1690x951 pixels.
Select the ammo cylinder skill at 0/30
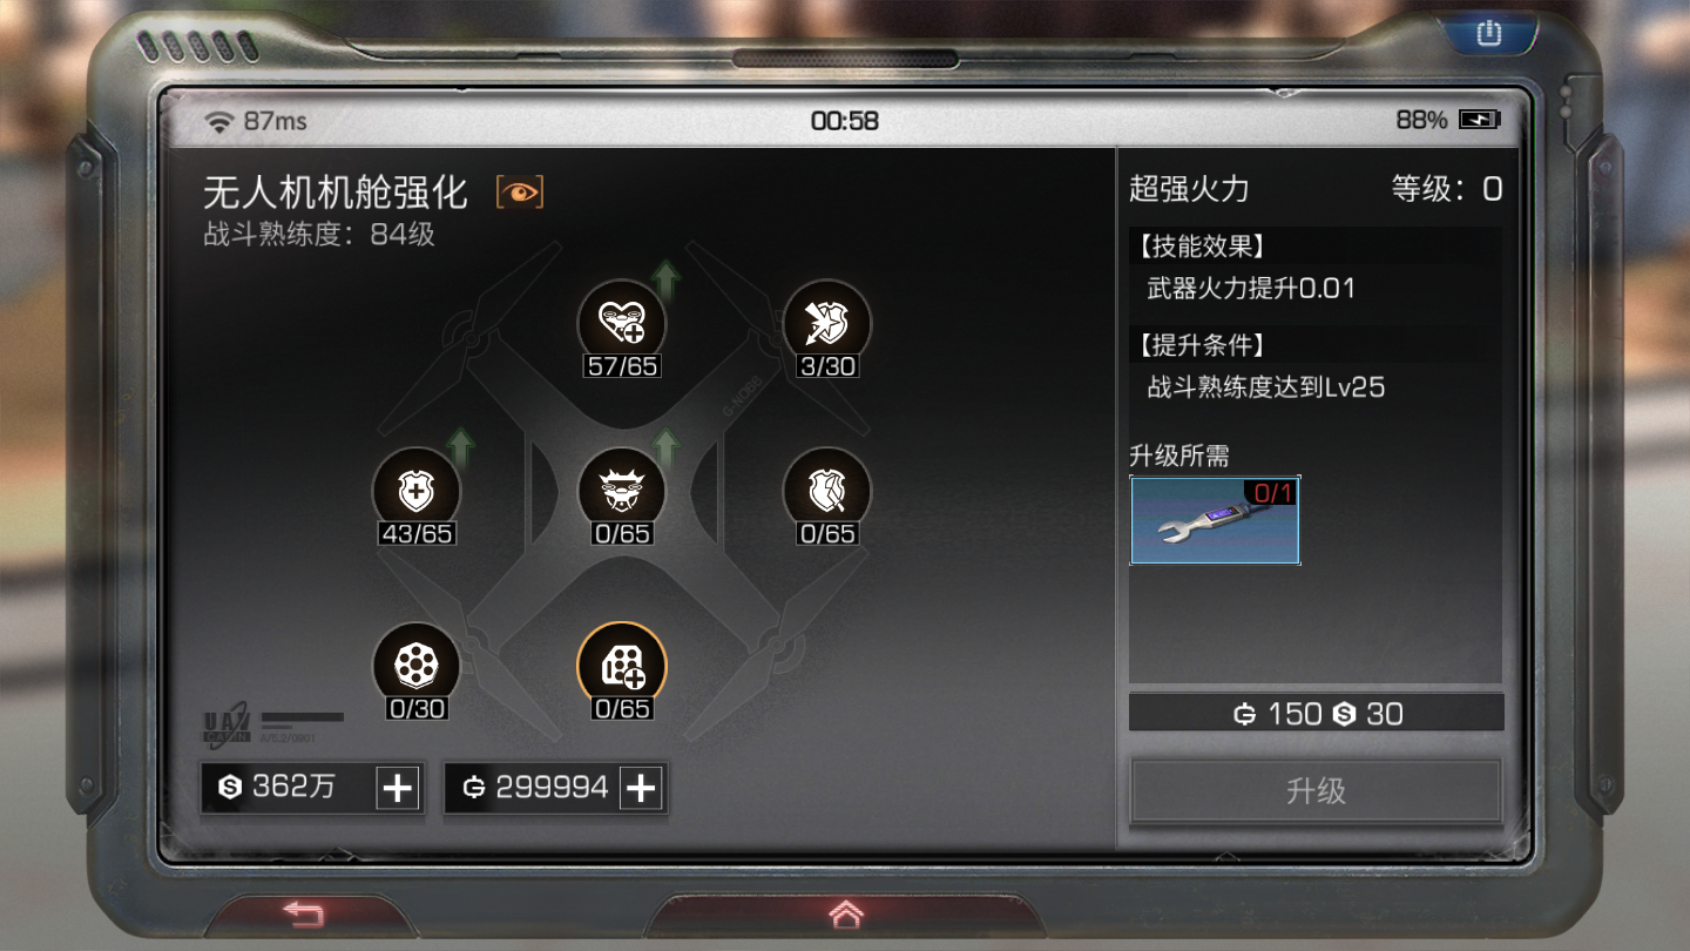416,665
